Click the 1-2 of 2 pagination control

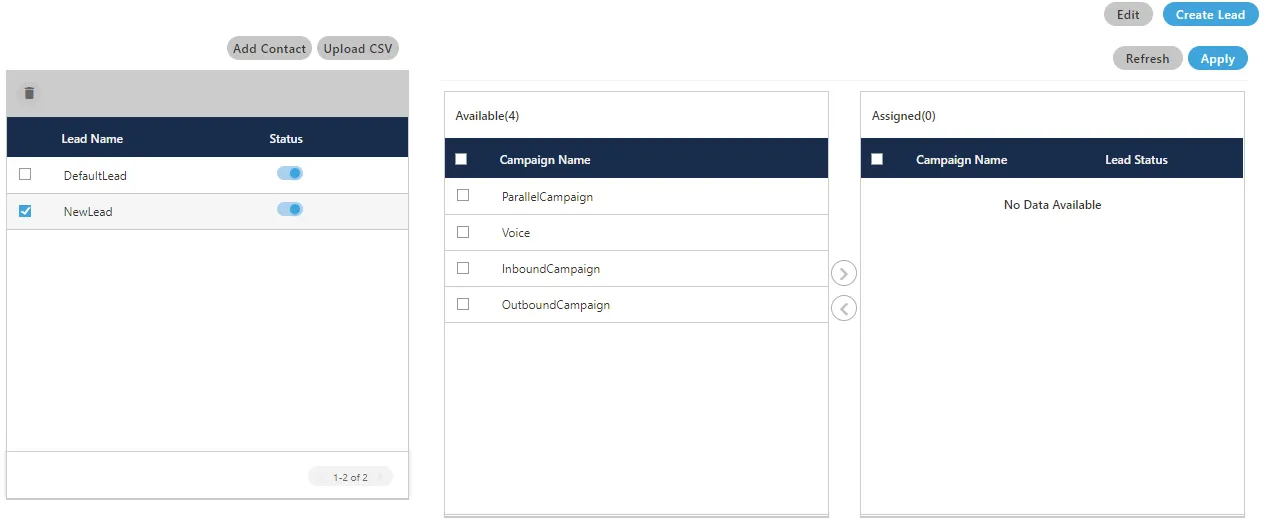[350, 477]
